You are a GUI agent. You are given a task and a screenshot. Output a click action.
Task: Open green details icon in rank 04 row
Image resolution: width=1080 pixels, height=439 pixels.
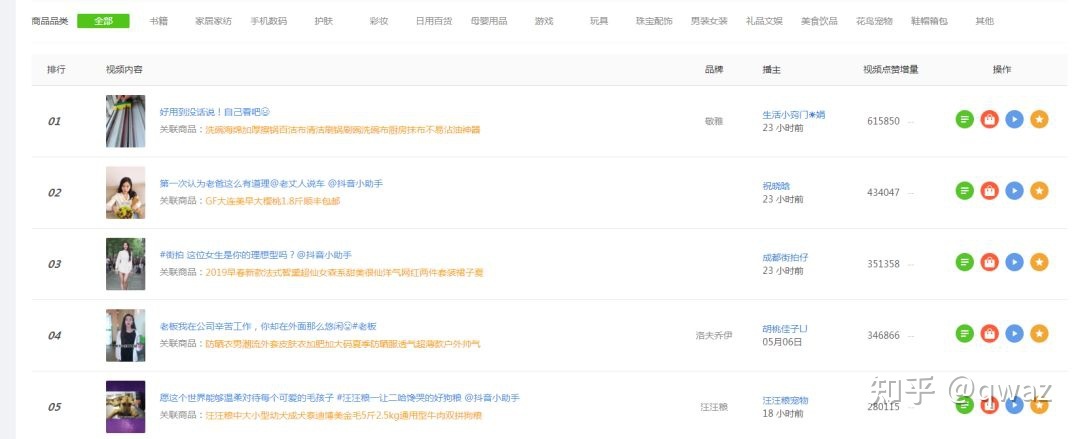tap(964, 334)
